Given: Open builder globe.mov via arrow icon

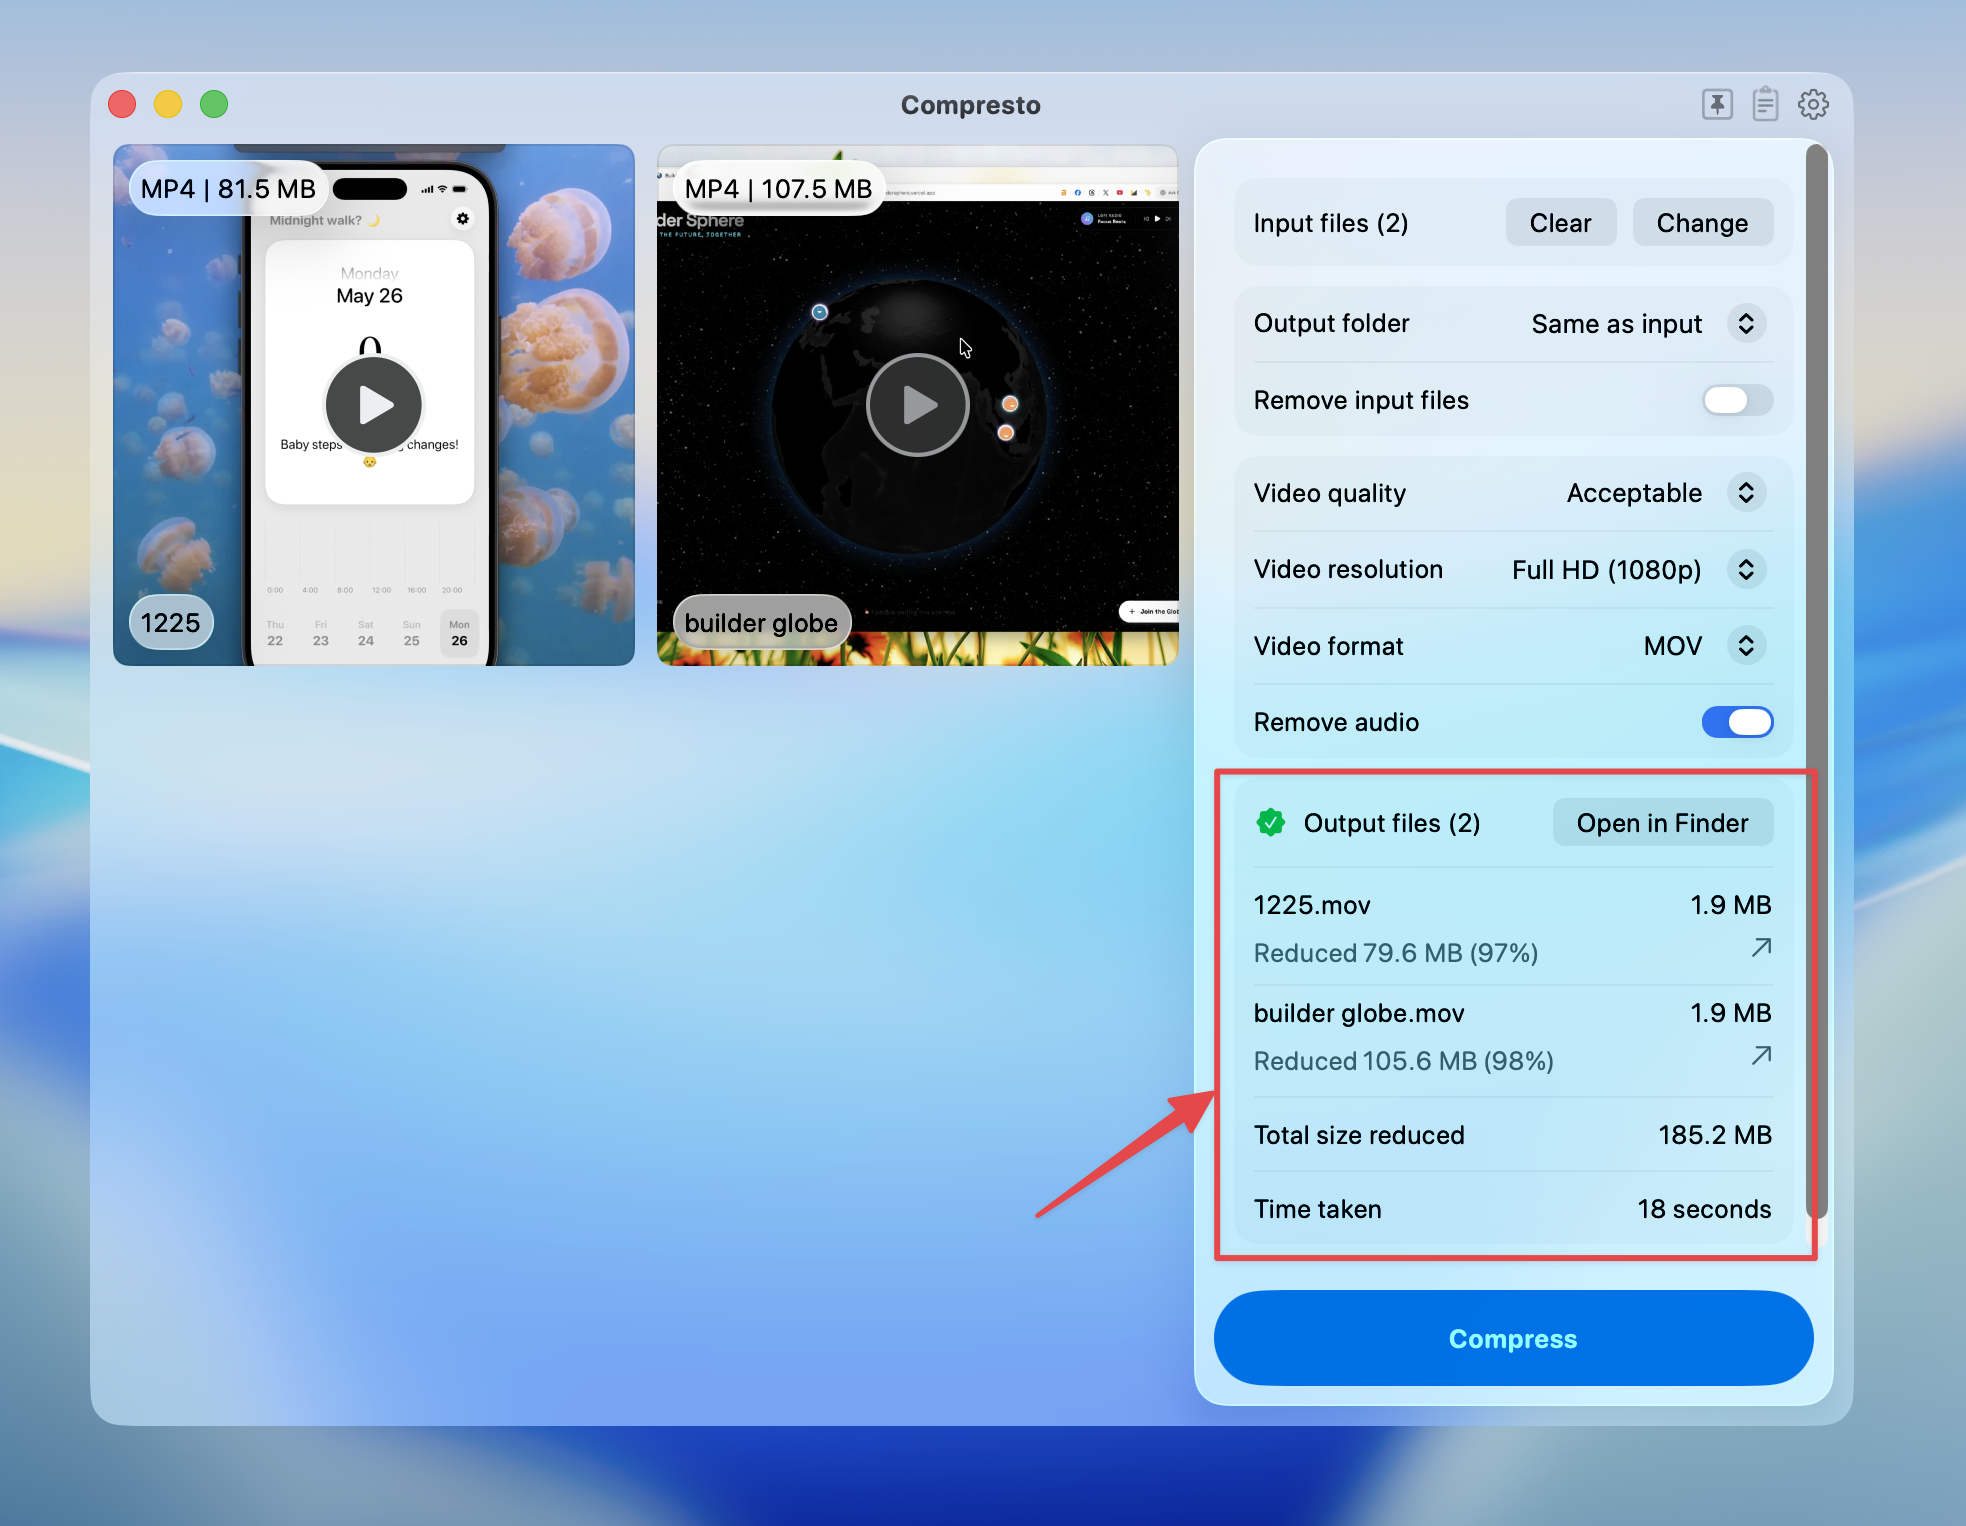Looking at the screenshot, I should [1761, 1055].
